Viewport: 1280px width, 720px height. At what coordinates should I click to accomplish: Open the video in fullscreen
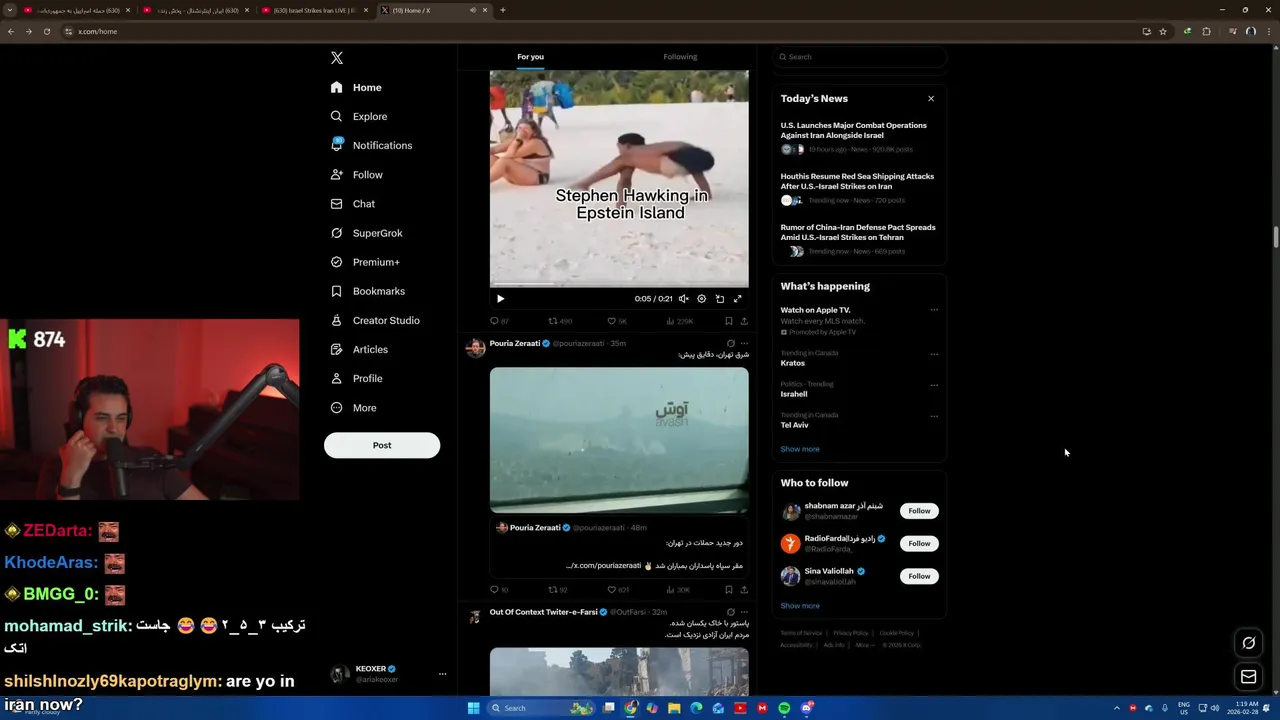click(738, 299)
